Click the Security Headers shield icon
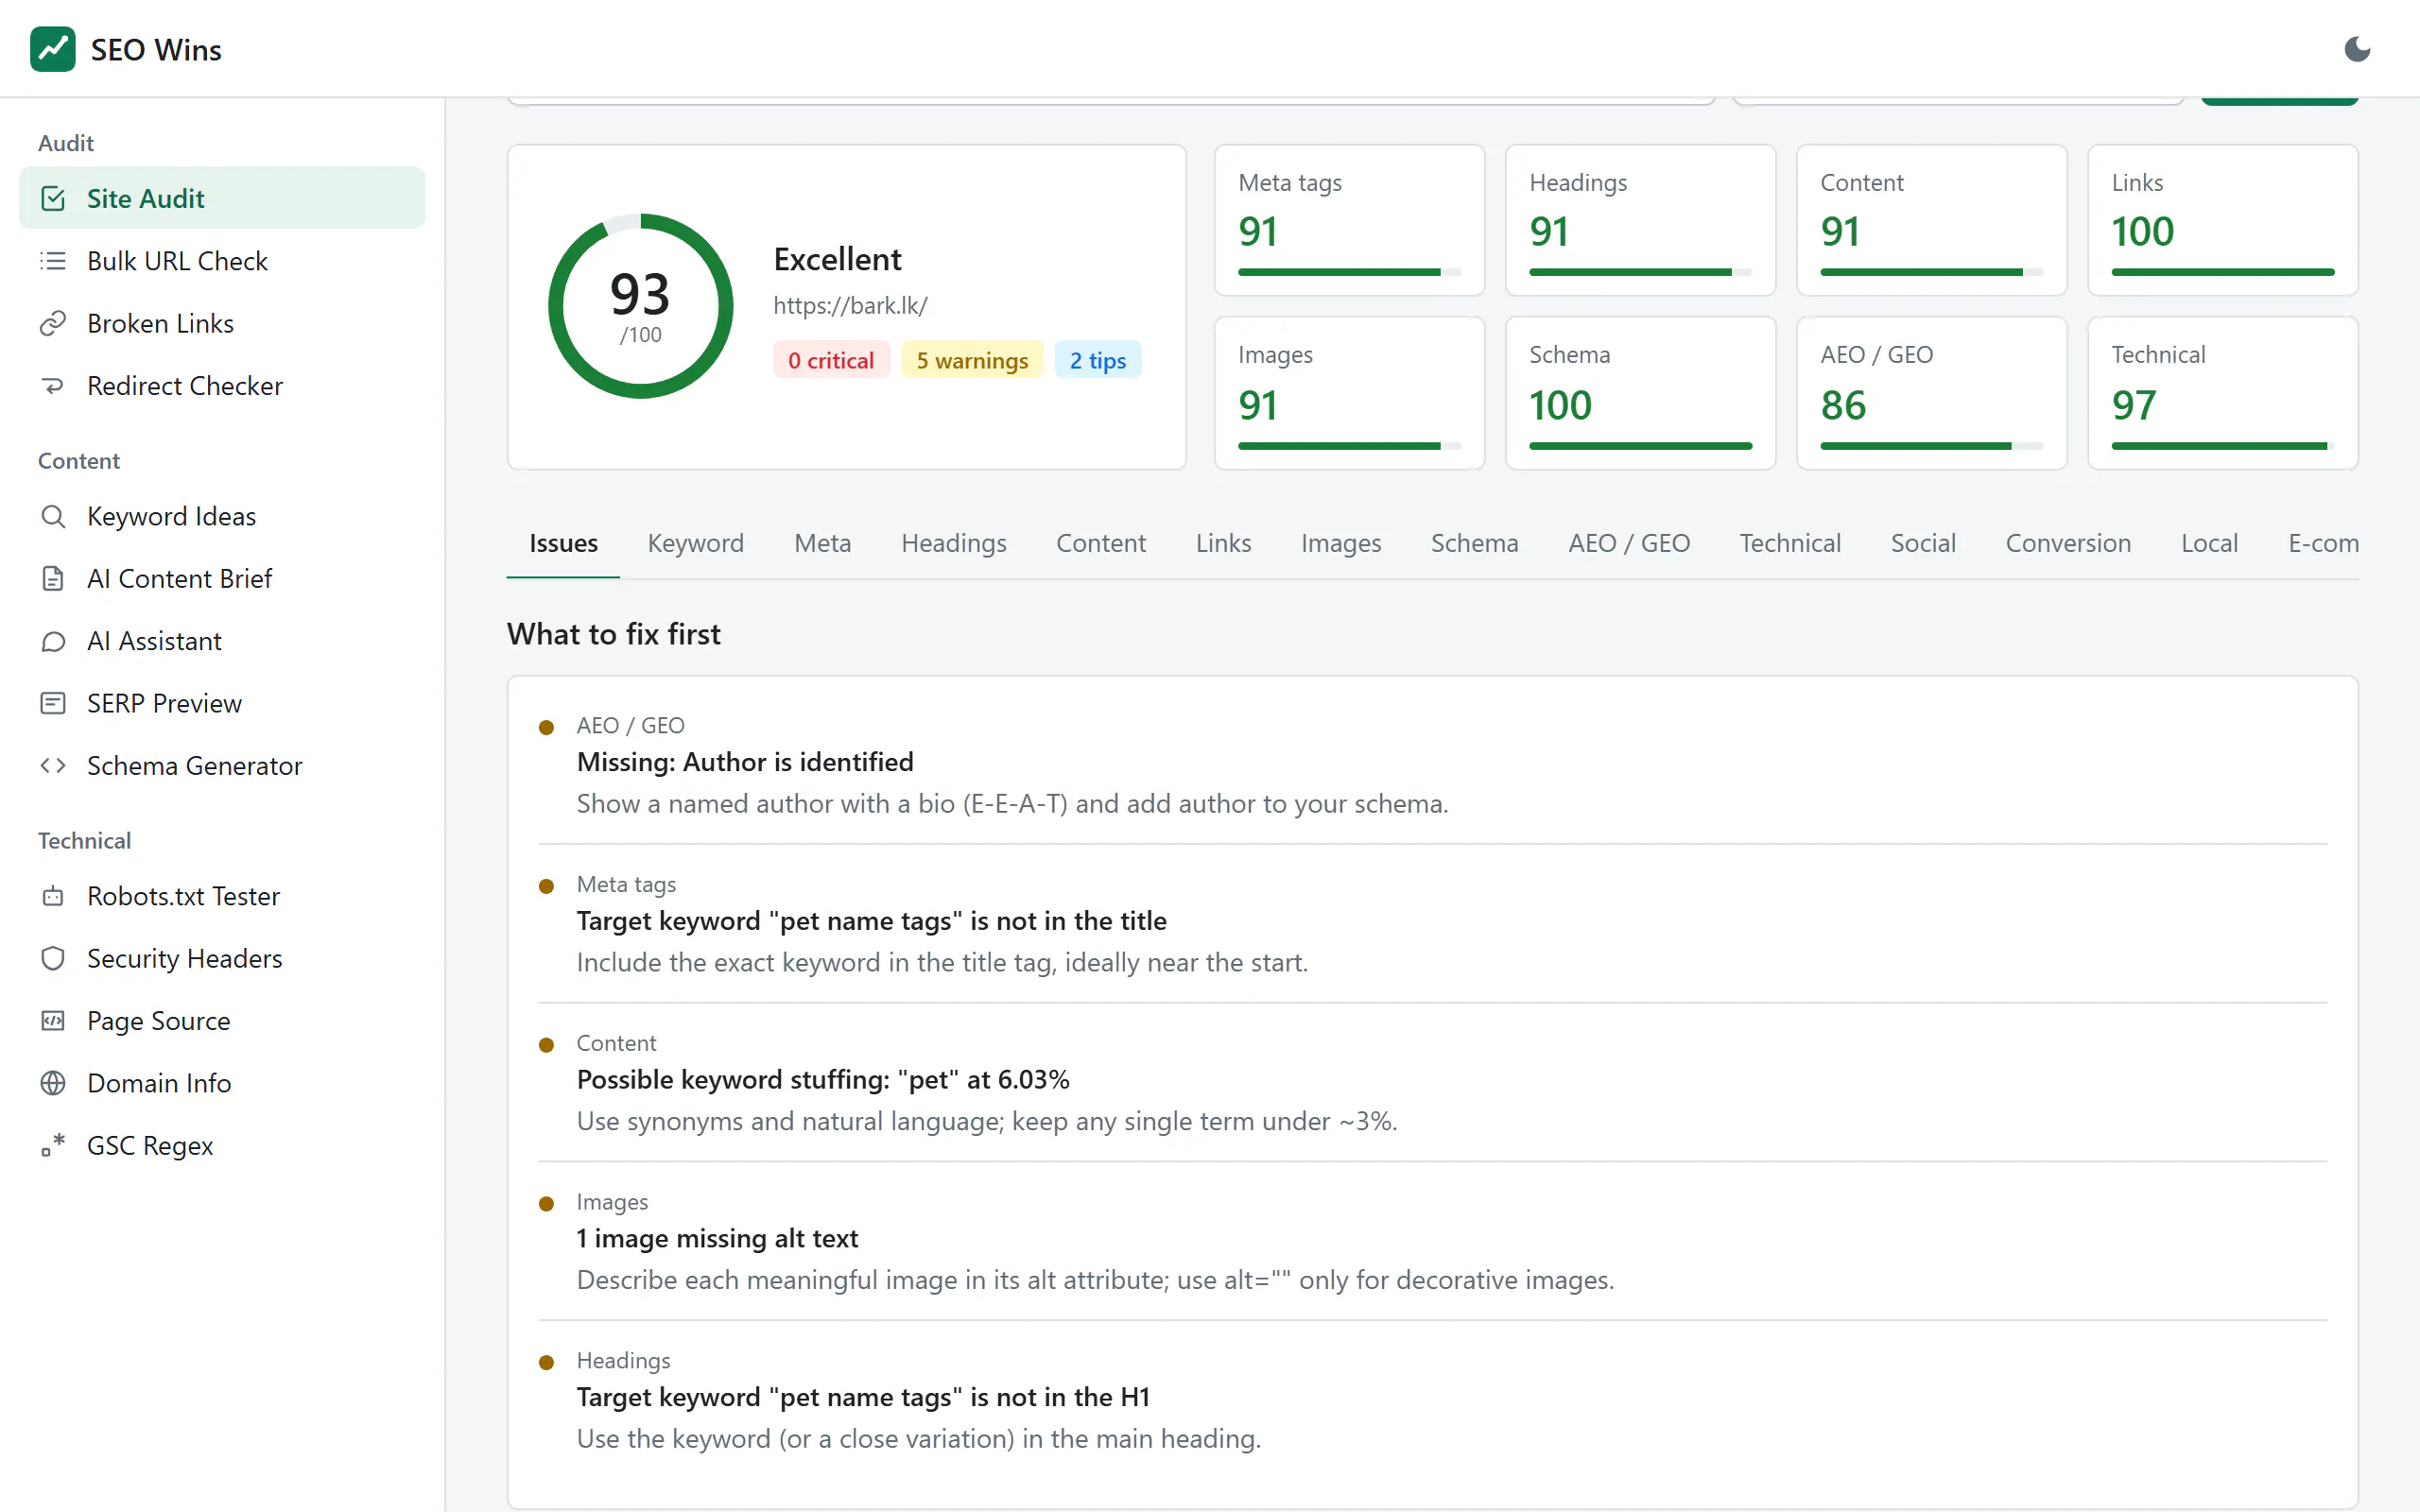Screen dimensions: 2420x1512 [53, 958]
